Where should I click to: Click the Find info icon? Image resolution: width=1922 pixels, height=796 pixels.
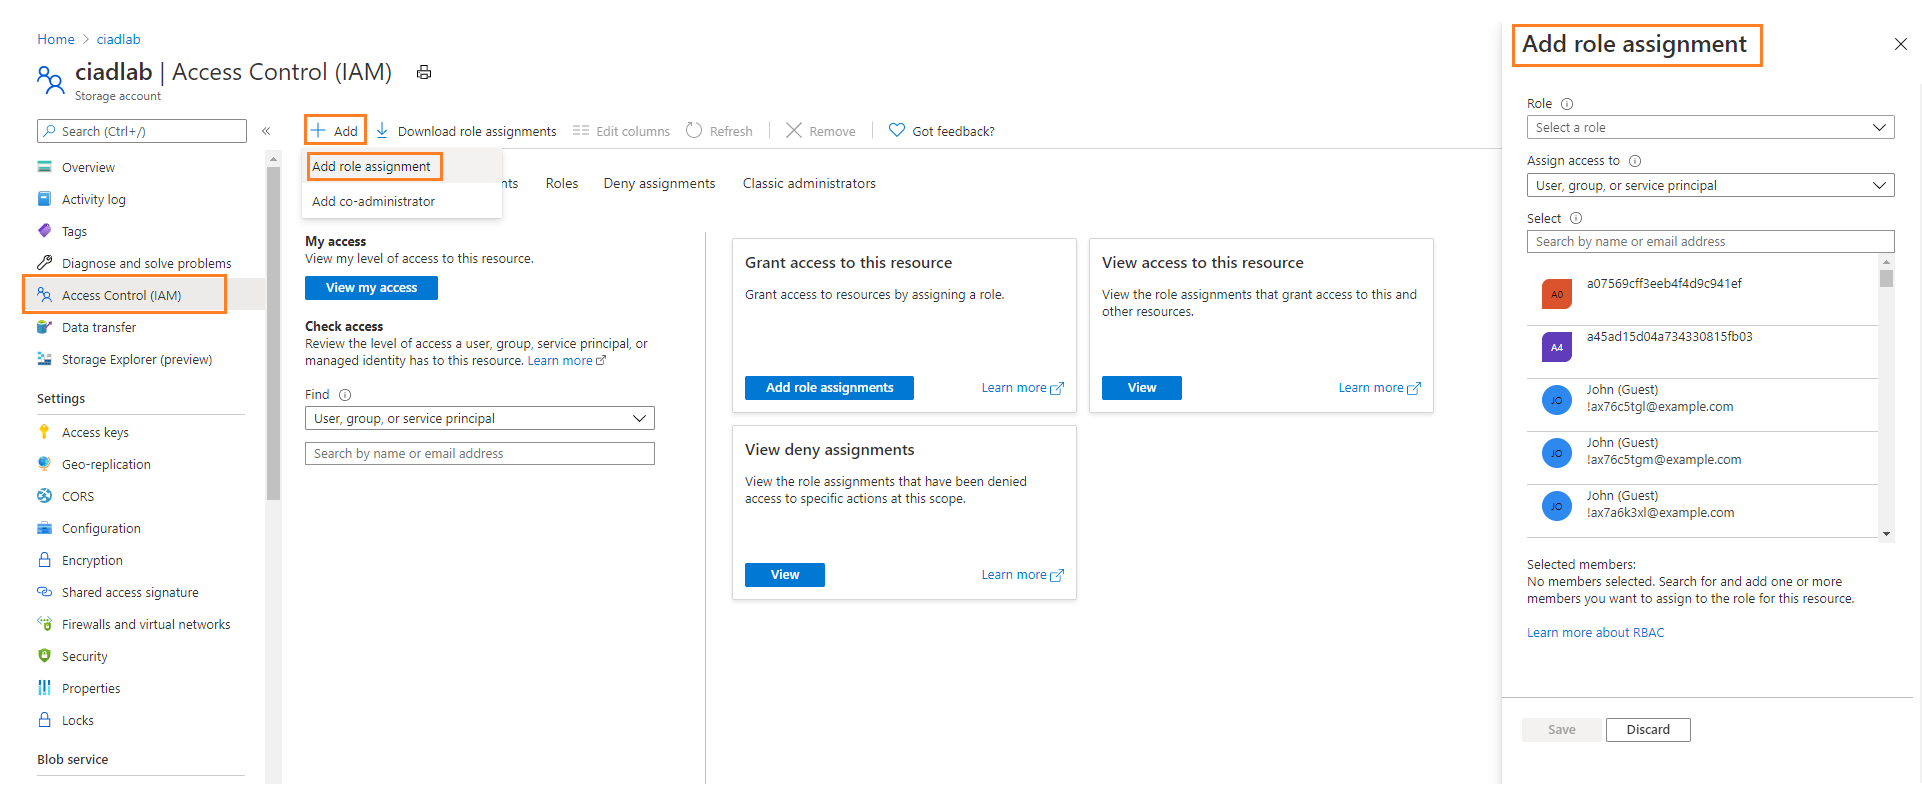click(345, 395)
